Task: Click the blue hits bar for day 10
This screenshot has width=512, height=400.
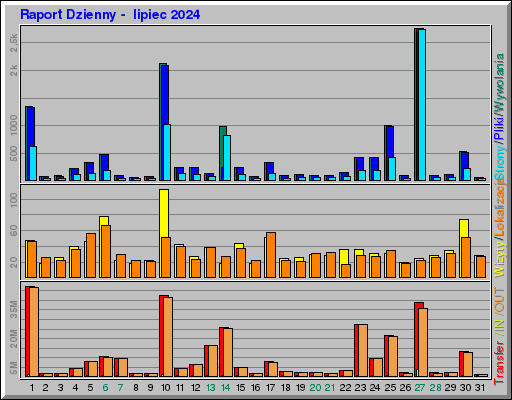Action: click(x=165, y=94)
